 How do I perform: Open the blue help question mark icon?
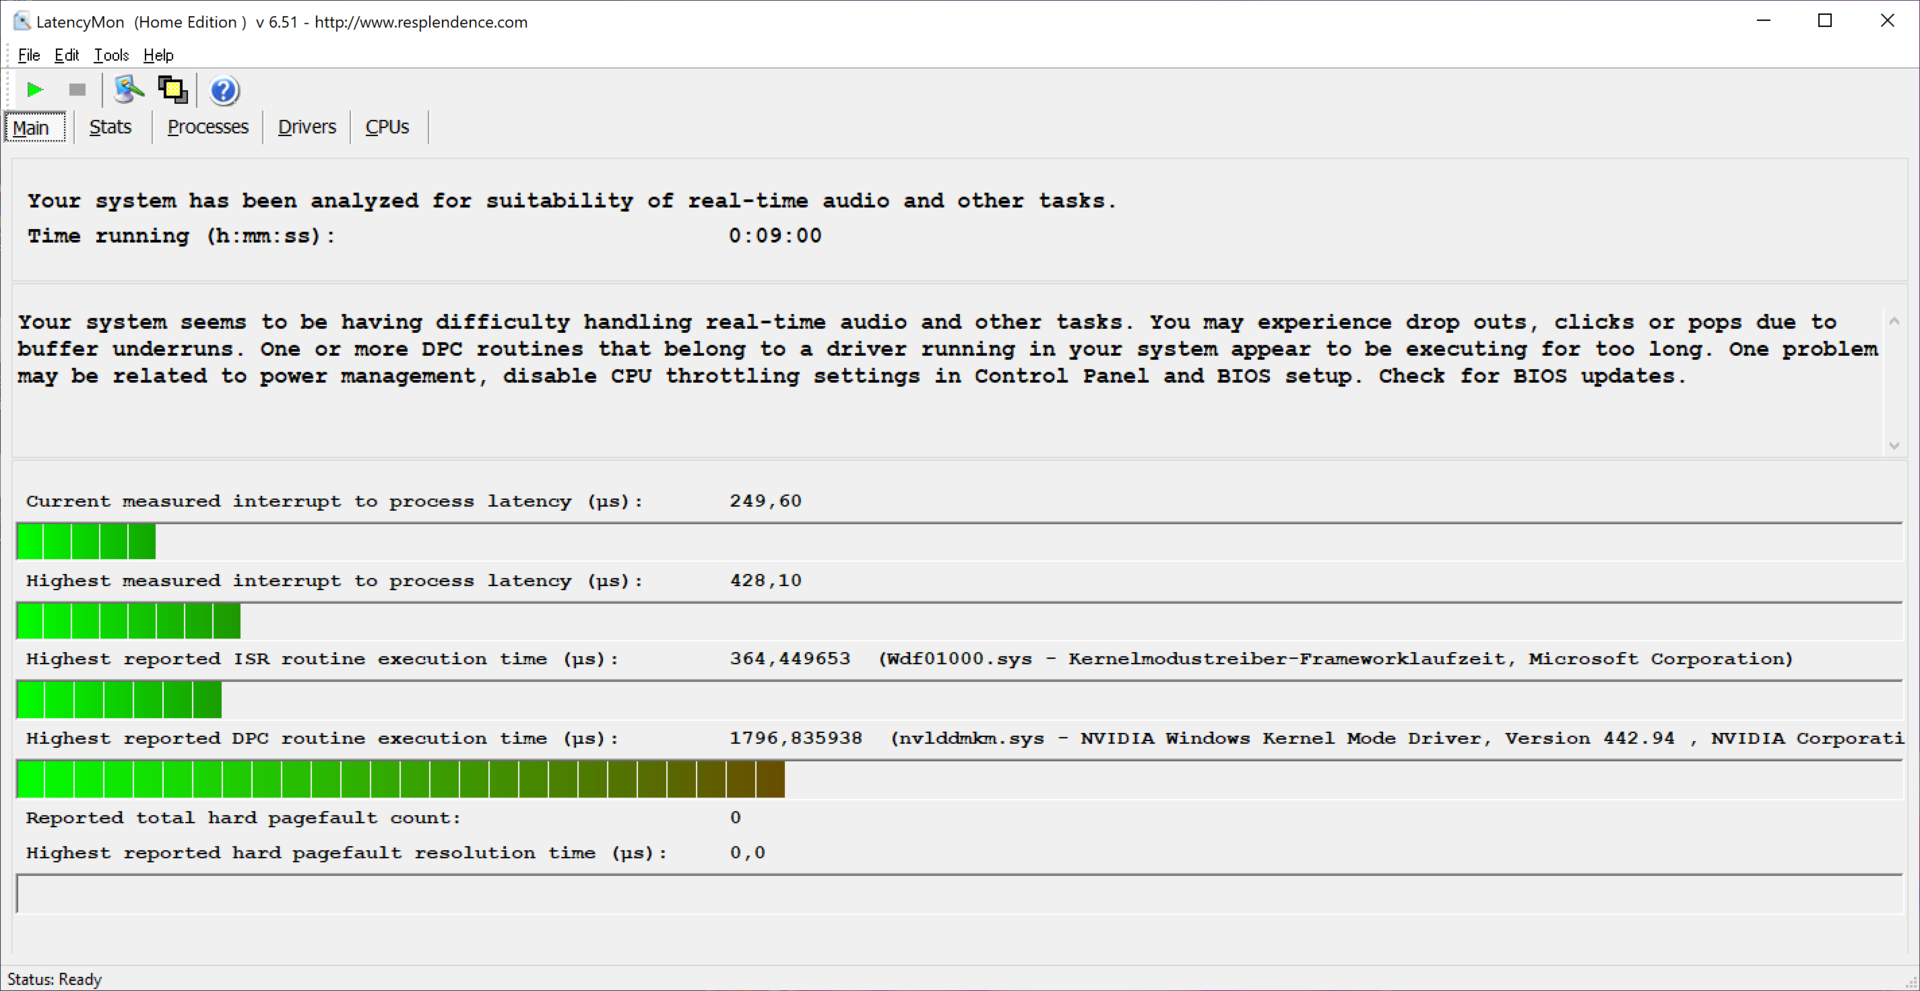tap(225, 91)
